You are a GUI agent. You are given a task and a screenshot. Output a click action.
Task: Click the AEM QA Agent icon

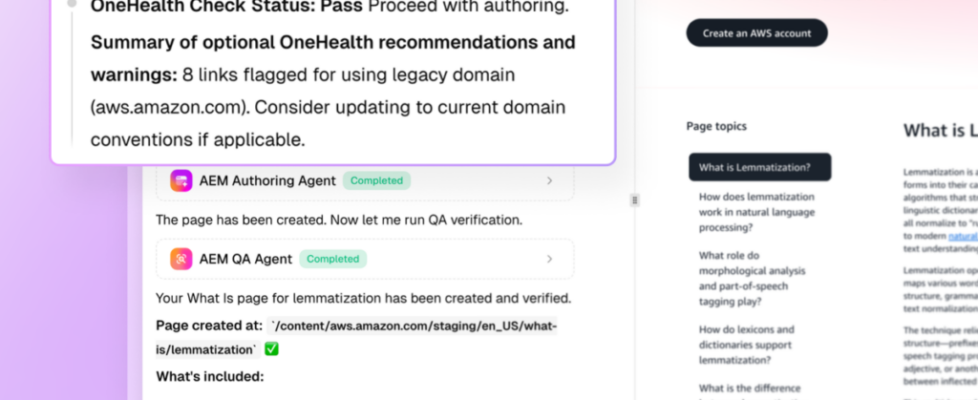[x=181, y=259]
